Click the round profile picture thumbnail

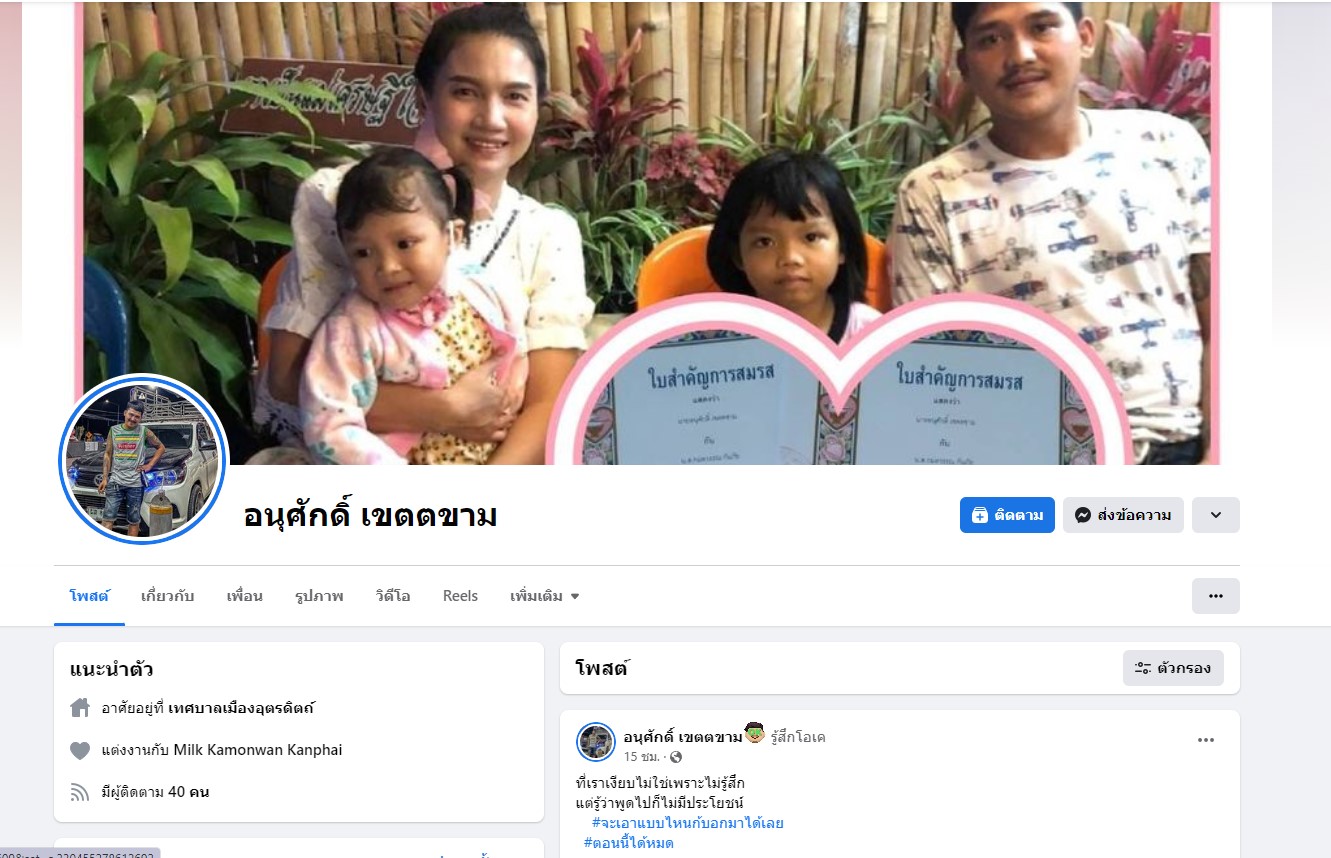(144, 461)
